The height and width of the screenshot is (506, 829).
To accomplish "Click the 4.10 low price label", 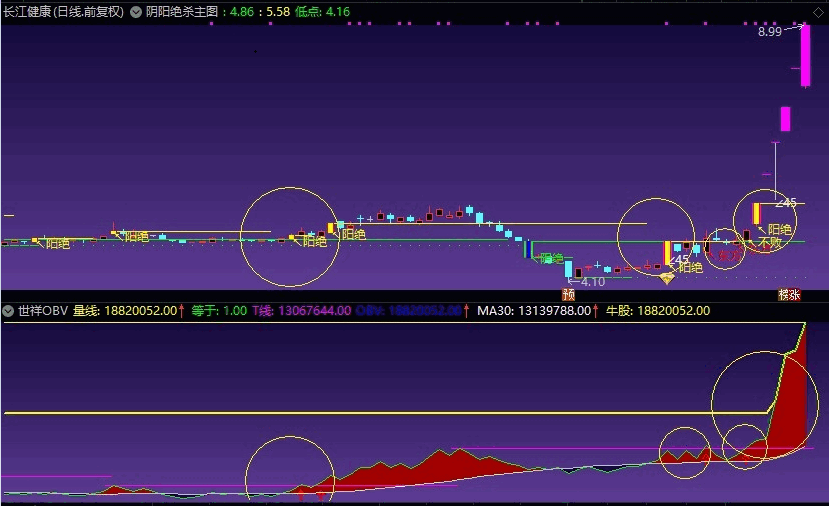I will click(593, 282).
